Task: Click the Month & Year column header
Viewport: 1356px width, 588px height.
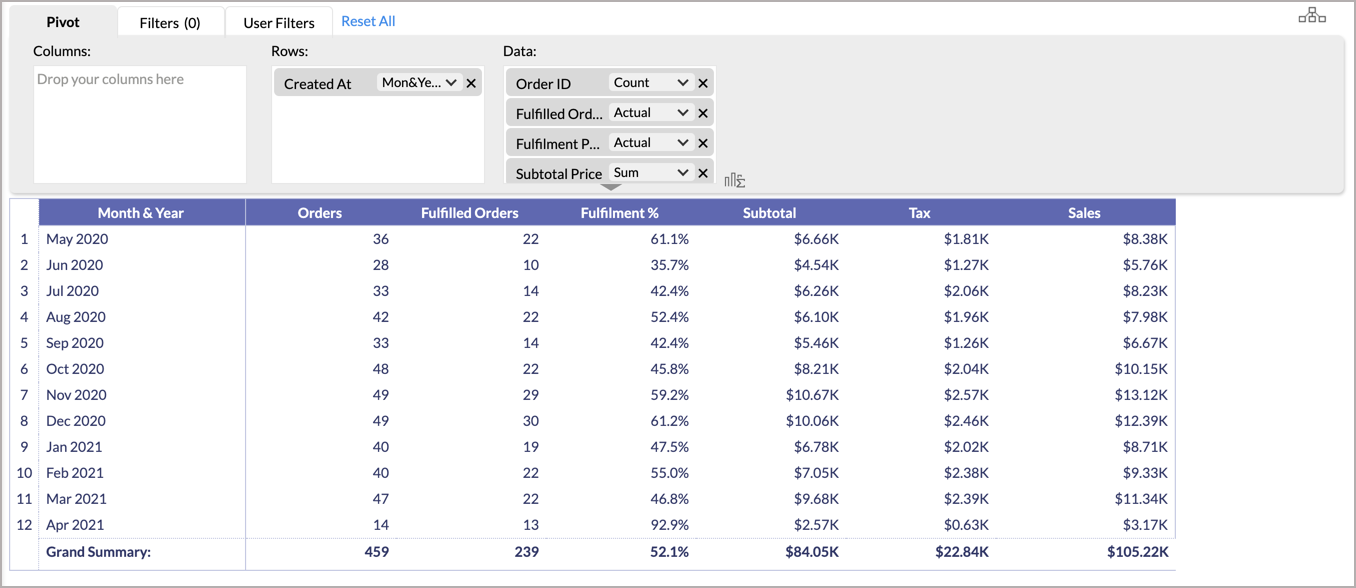Action: click(x=141, y=212)
